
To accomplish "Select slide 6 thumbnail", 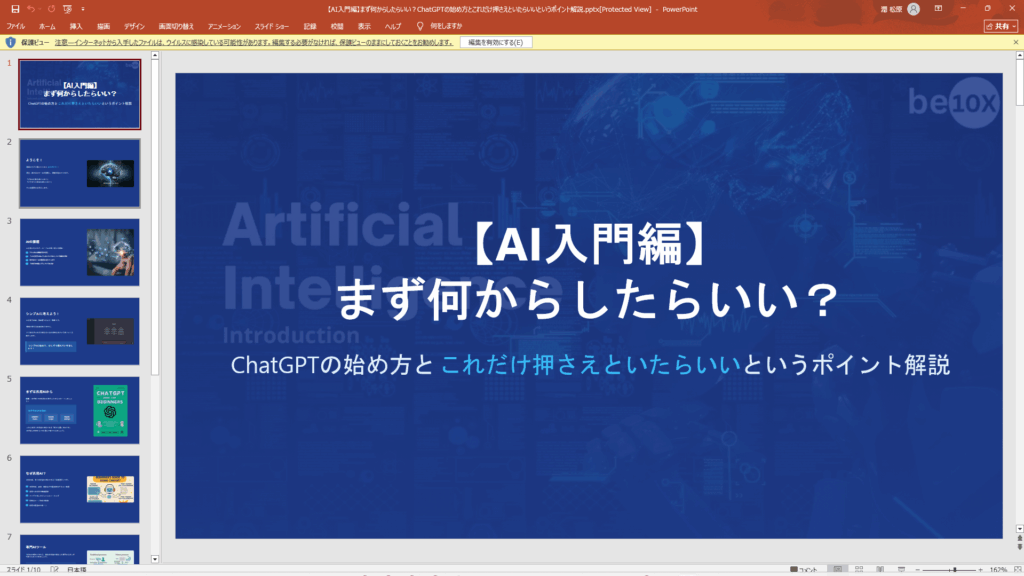I will point(80,489).
